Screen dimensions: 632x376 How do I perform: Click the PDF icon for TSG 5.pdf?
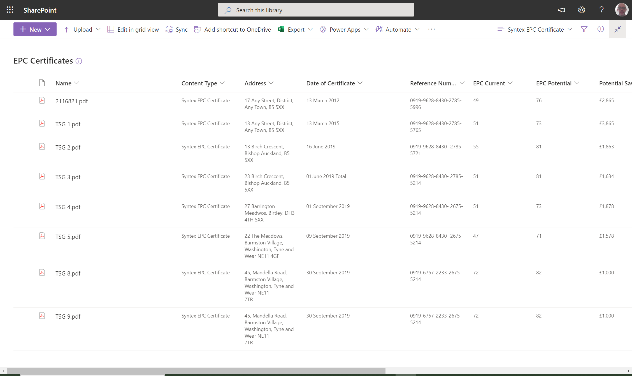pos(42,236)
